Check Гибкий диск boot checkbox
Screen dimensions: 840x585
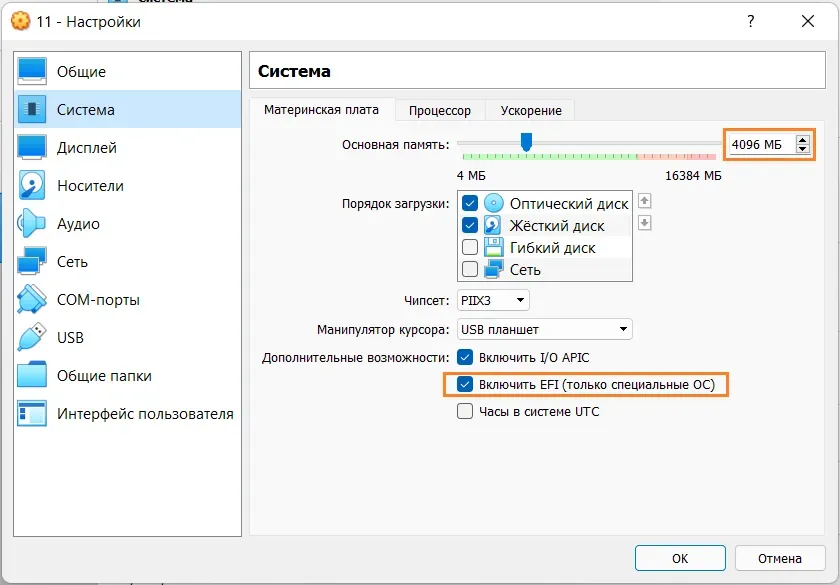(x=470, y=247)
